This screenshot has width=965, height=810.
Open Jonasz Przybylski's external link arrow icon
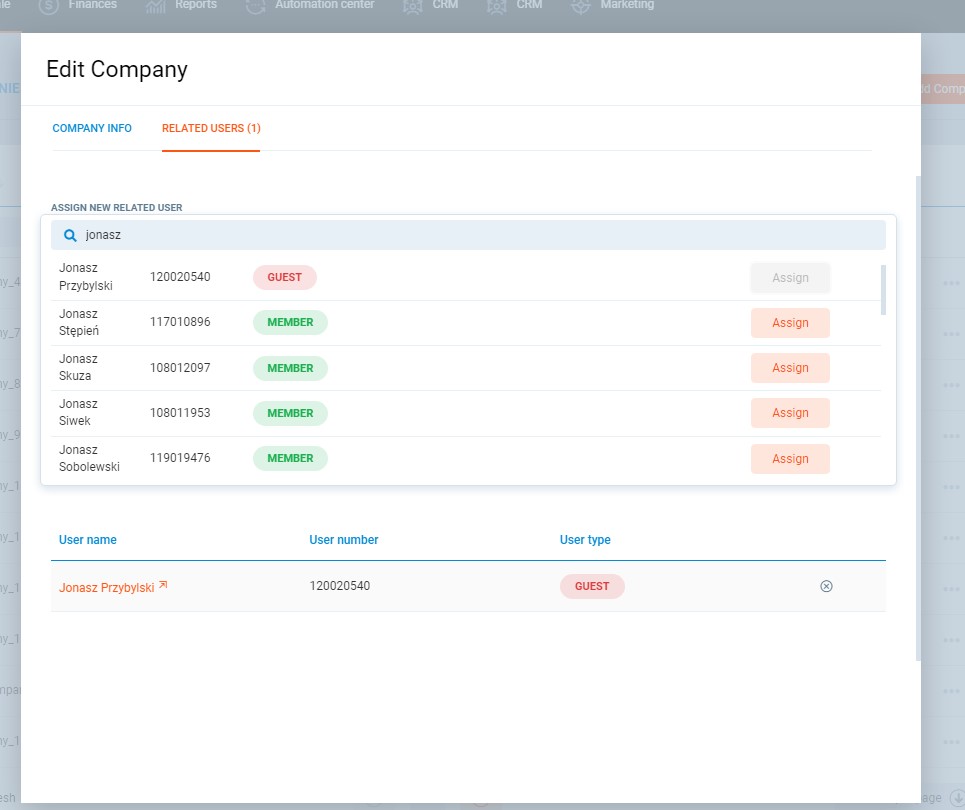click(x=163, y=586)
